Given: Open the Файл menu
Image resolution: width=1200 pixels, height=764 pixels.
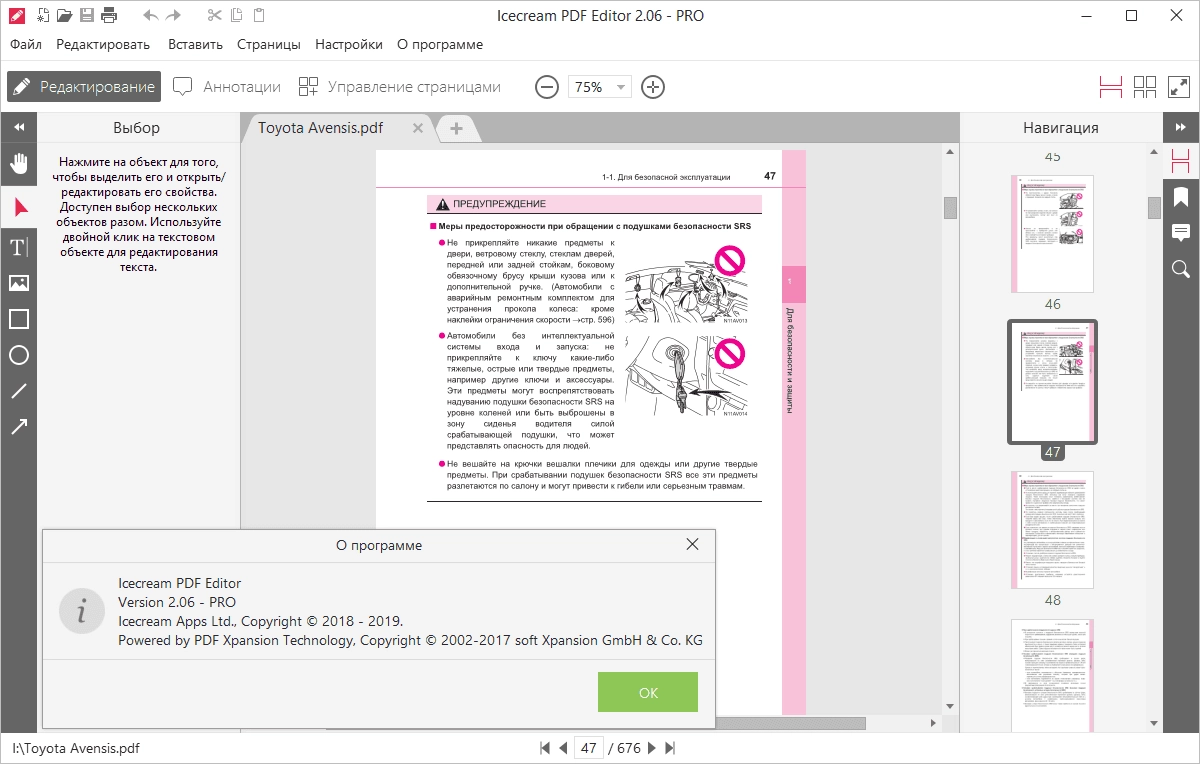Looking at the screenshot, I should click(x=27, y=44).
